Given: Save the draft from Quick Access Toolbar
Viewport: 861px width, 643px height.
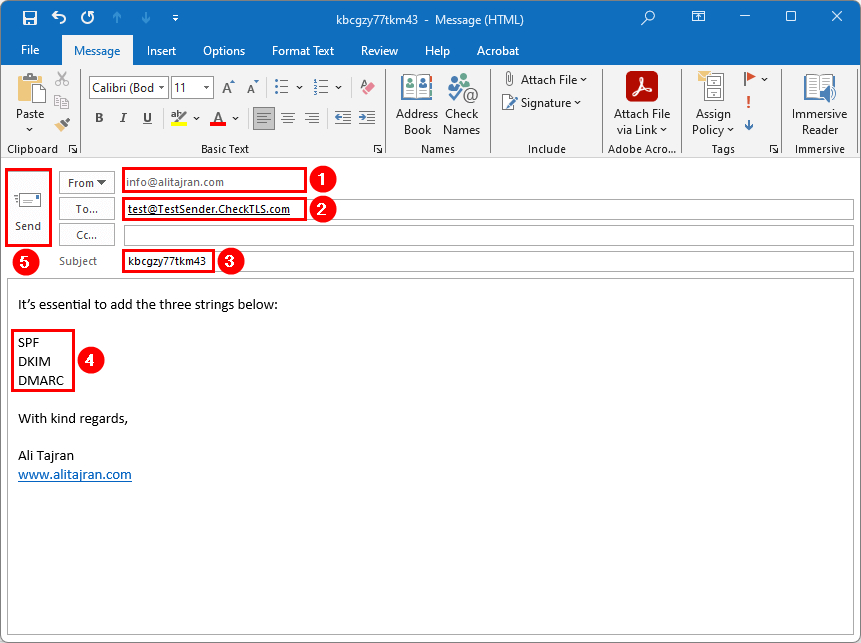Looking at the screenshot, I should (30, 18).
